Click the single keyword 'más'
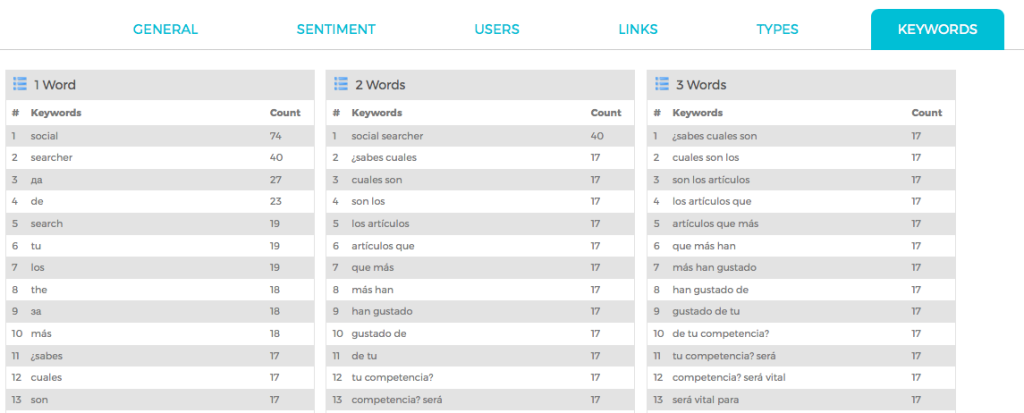Image resolution: width=1024 pixels, height=413 pixels. point(41,334)
